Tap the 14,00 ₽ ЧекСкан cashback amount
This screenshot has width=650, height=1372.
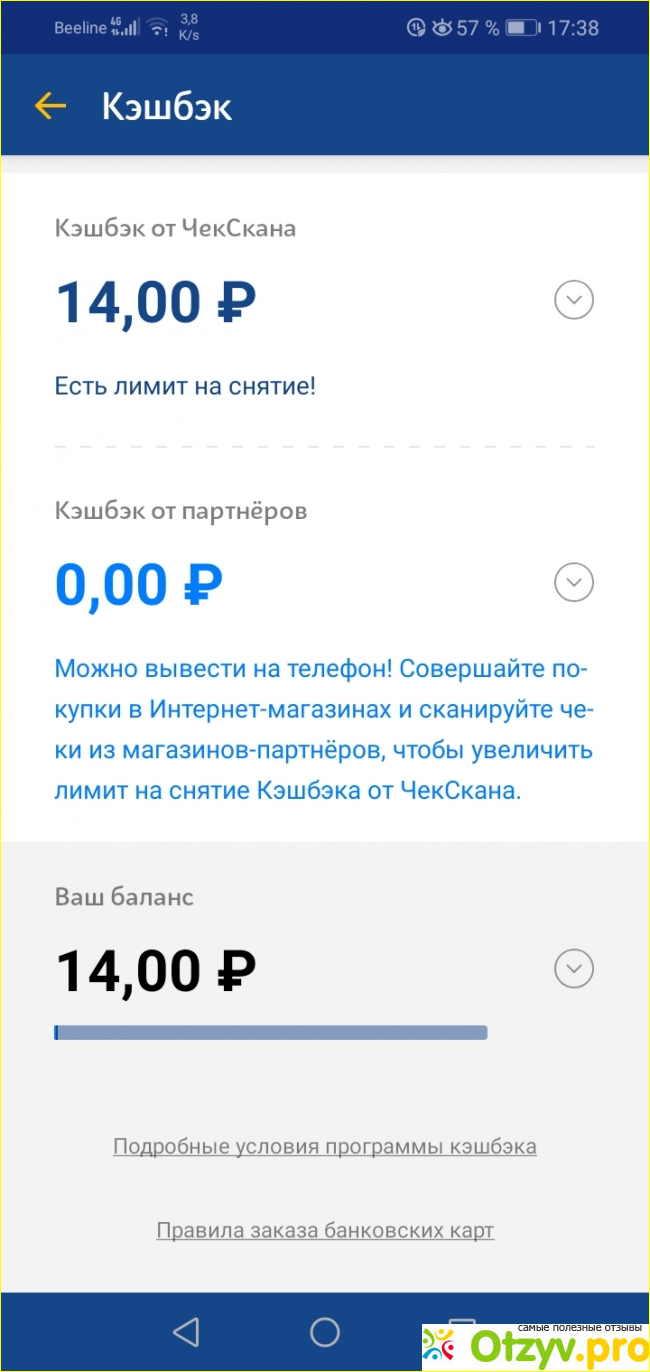tap(156, 302)
